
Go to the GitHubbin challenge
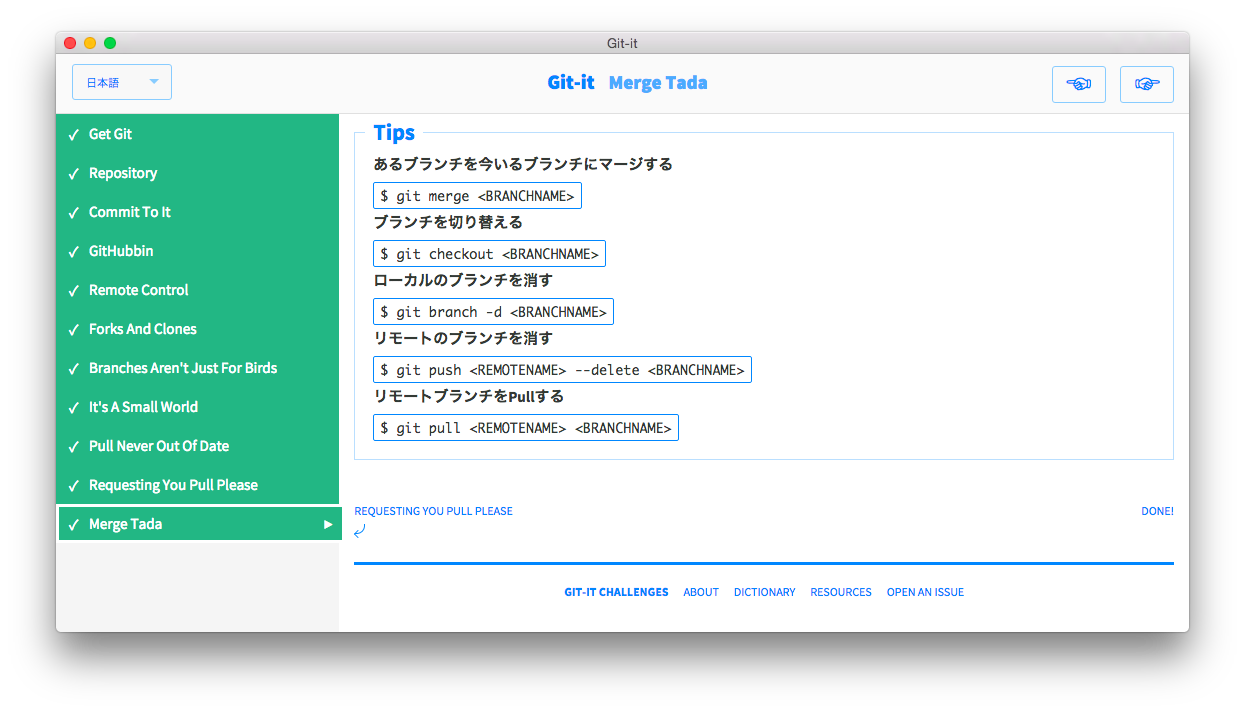click(199, 251)
